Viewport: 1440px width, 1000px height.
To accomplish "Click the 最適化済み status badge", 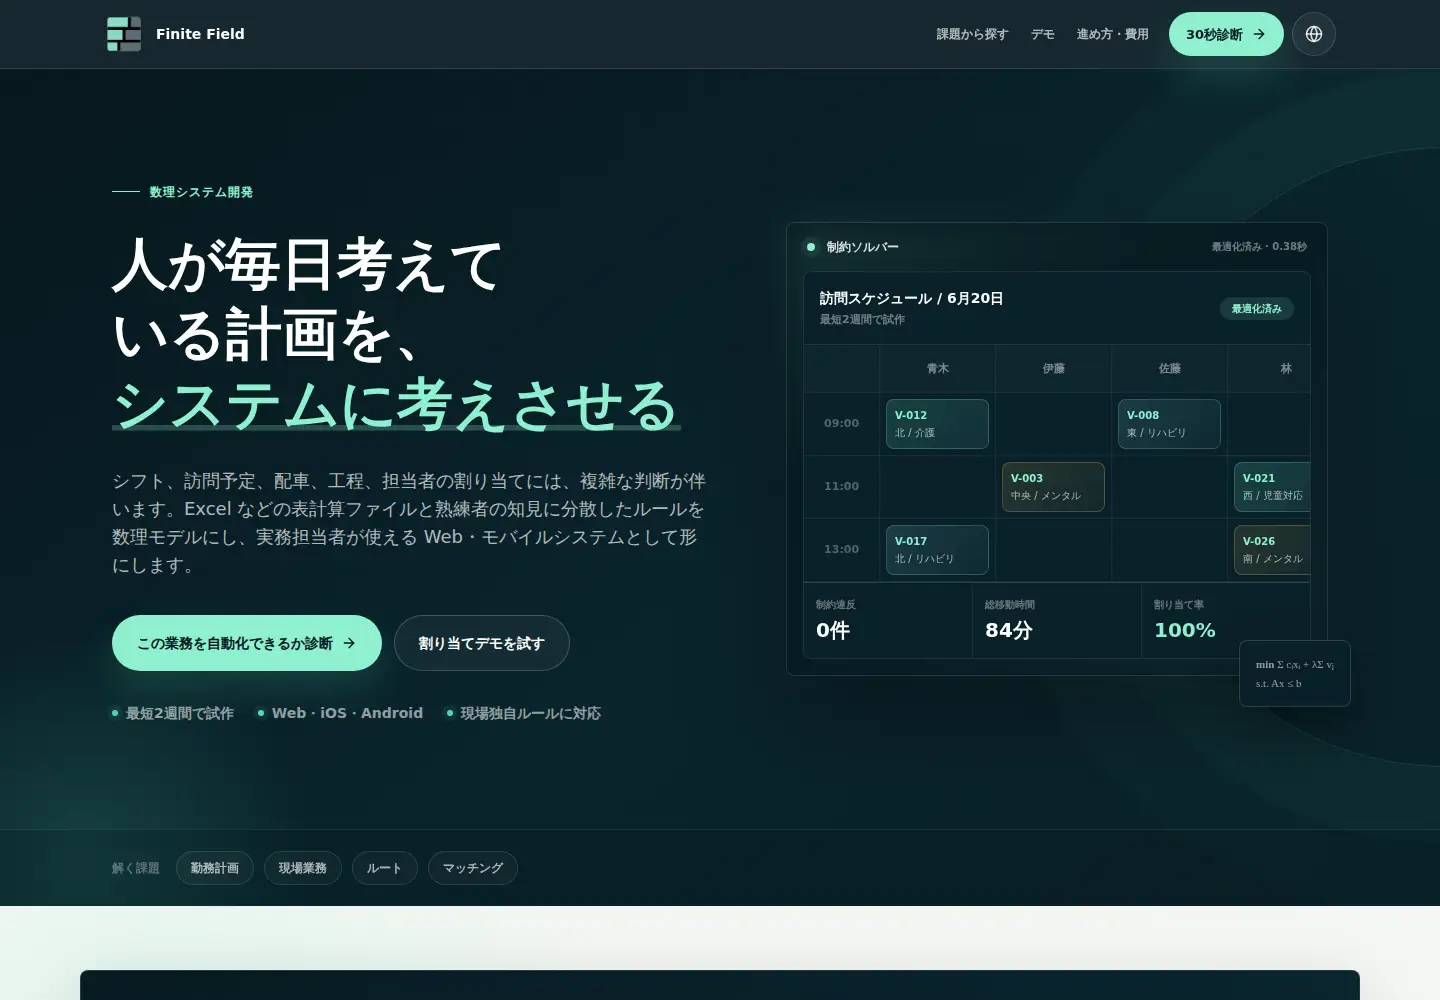I will pyautogui.click(x=1257, y=309).
